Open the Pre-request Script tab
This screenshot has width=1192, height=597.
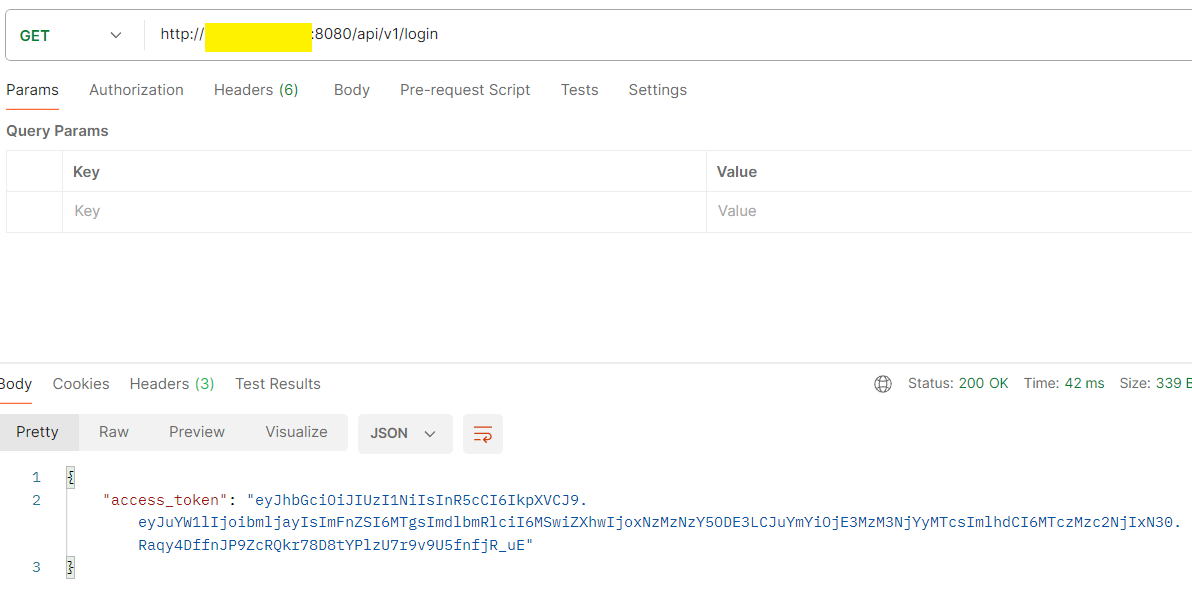point(465,90)
